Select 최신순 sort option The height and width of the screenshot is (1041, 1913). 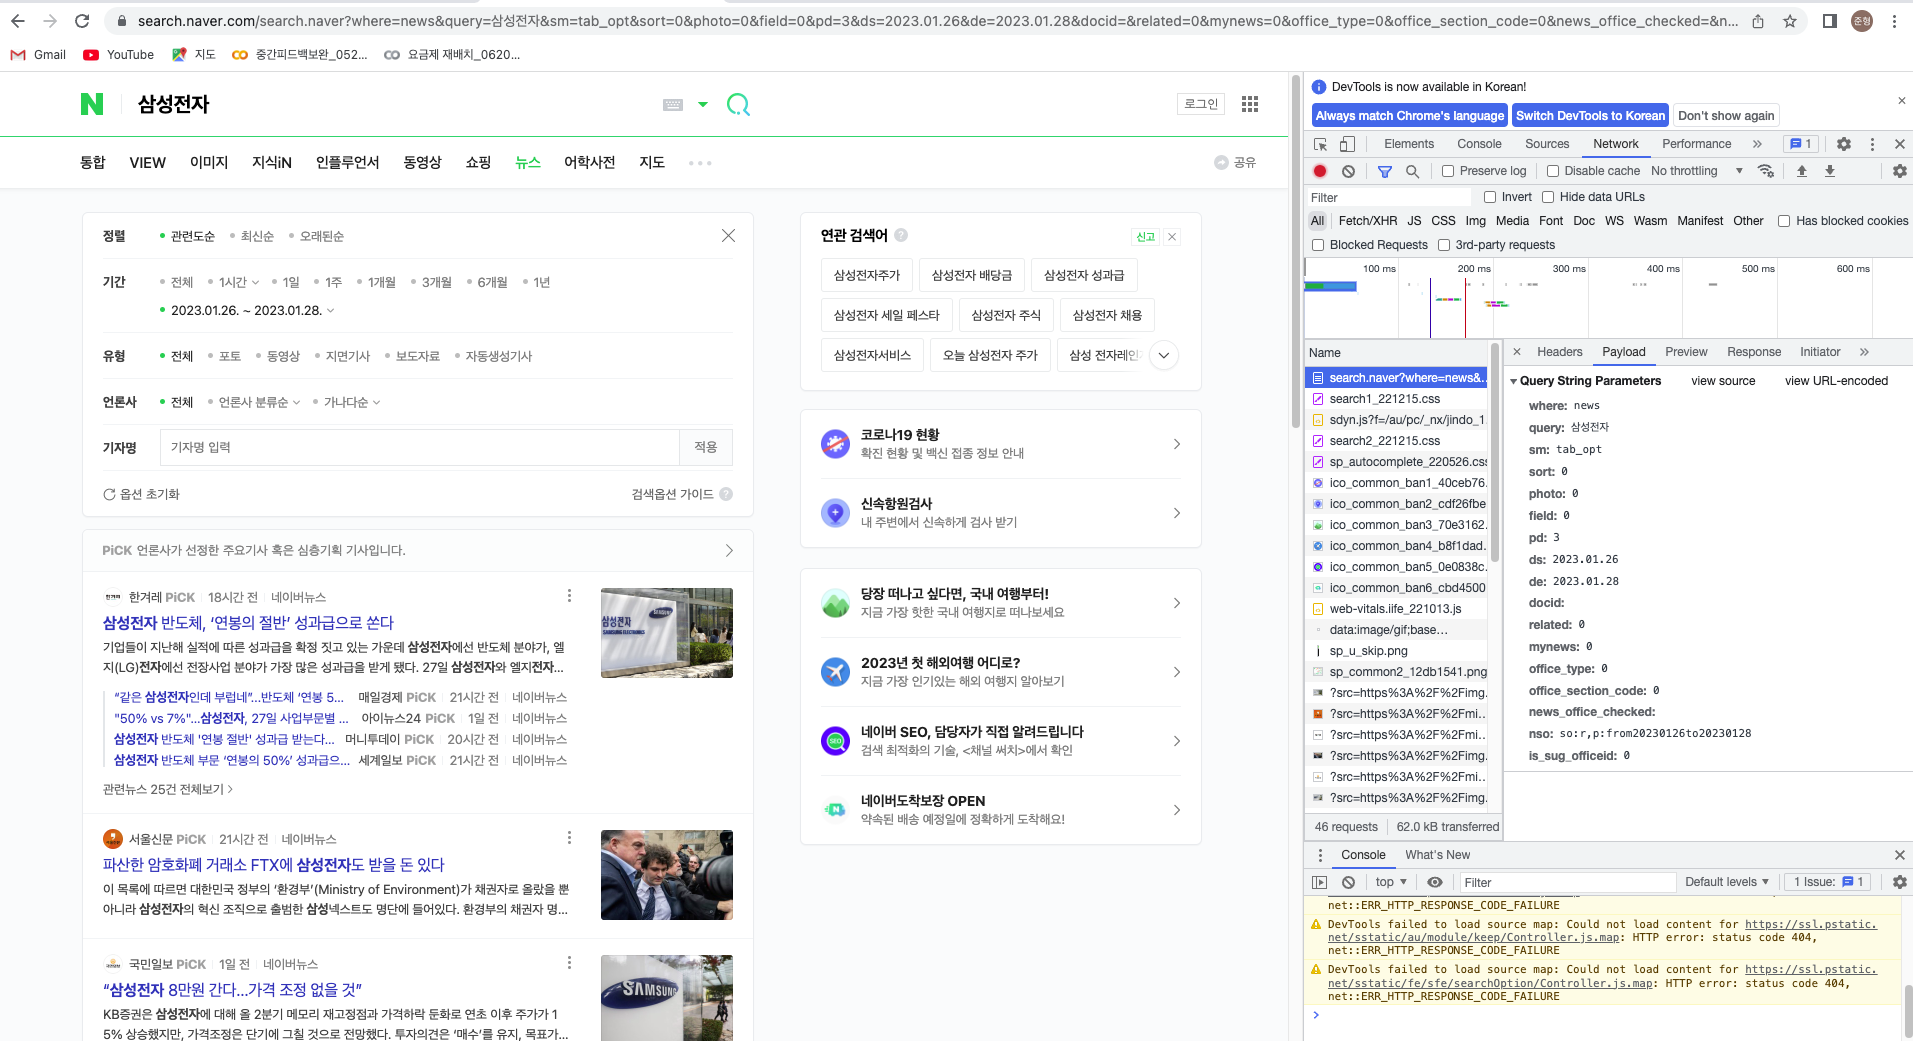point(257,236)
